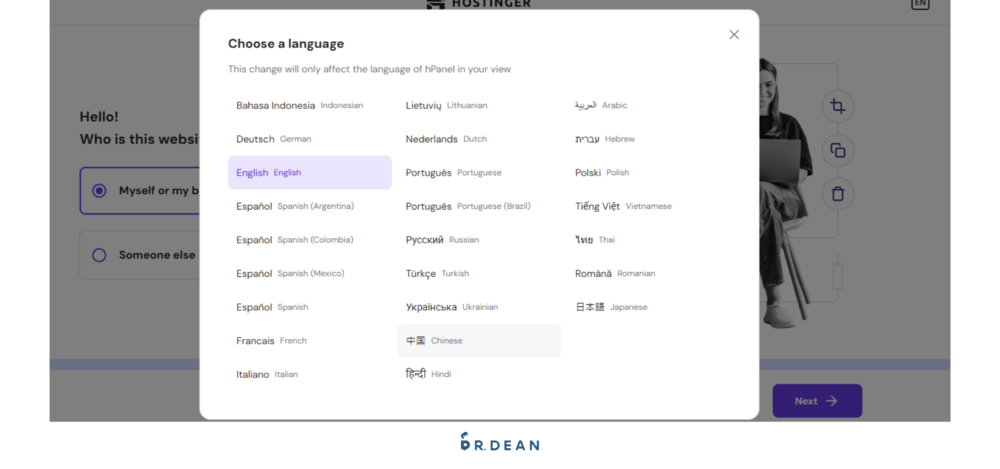Click the Dr. Dean logo at bottom
The image size is (1000, 469).
coord(499,442)
